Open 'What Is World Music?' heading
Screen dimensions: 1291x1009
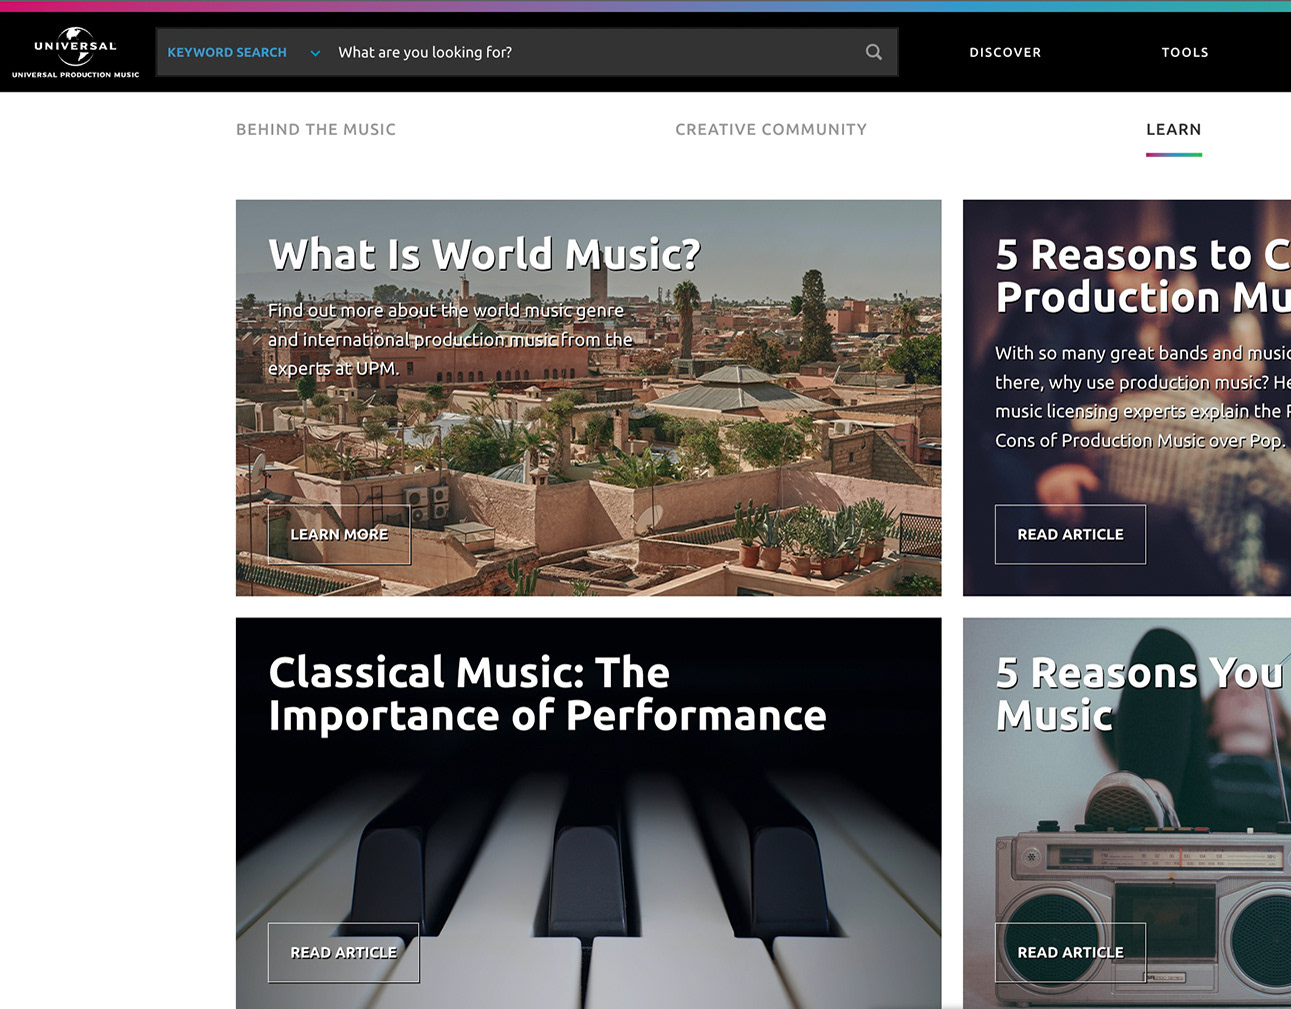click(484, 255)
